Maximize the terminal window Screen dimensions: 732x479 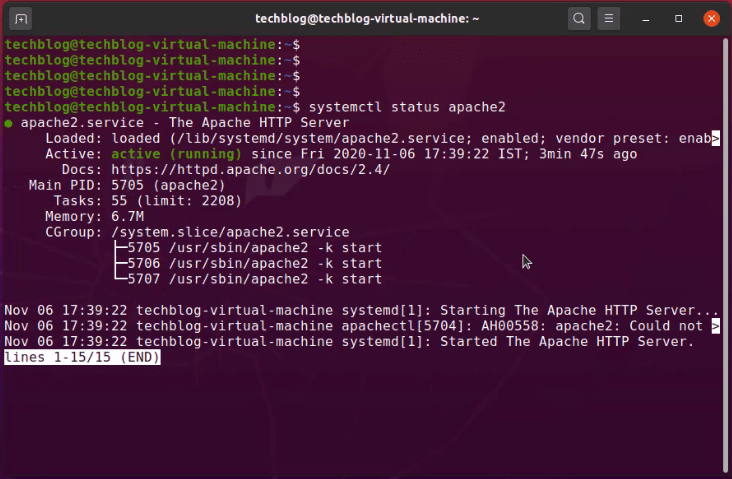click(678, 19)
